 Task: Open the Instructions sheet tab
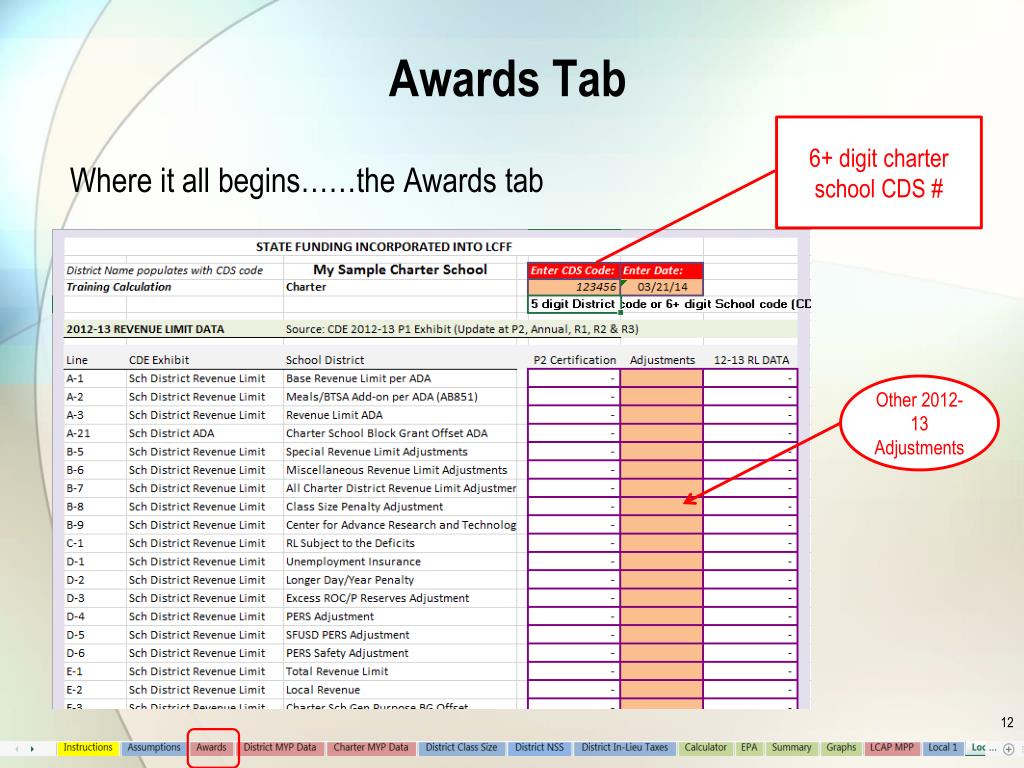pyautogui.click(x=88, y=748)
